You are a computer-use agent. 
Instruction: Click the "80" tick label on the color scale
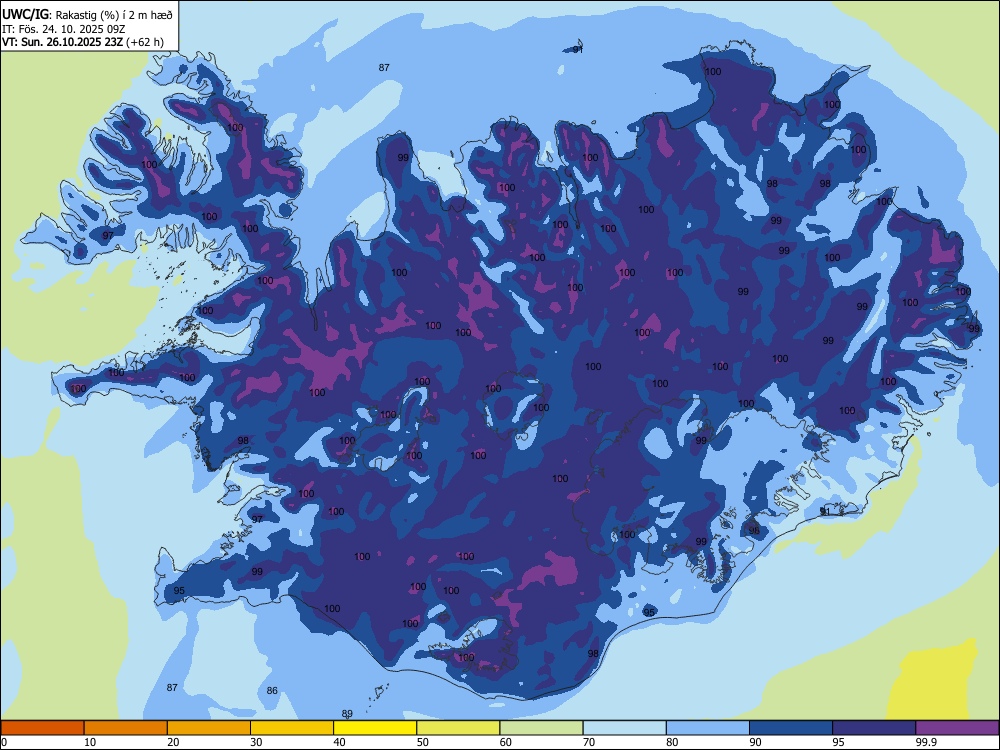672,742
